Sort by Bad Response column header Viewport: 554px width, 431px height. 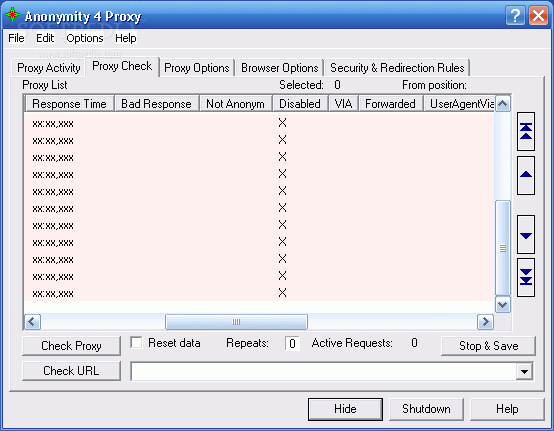tap(157, 104)
